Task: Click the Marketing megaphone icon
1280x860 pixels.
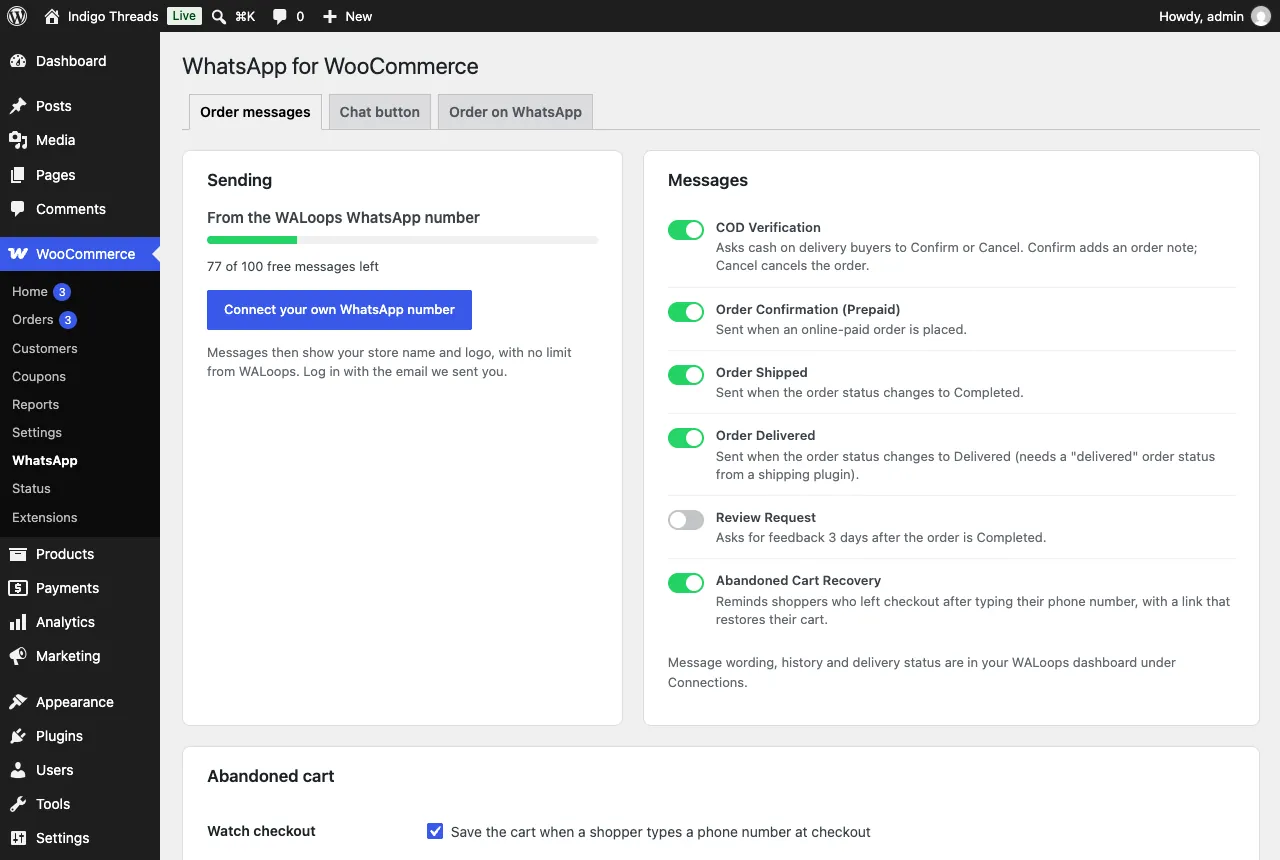Action: pyautogui.click(x=18, y=656)
